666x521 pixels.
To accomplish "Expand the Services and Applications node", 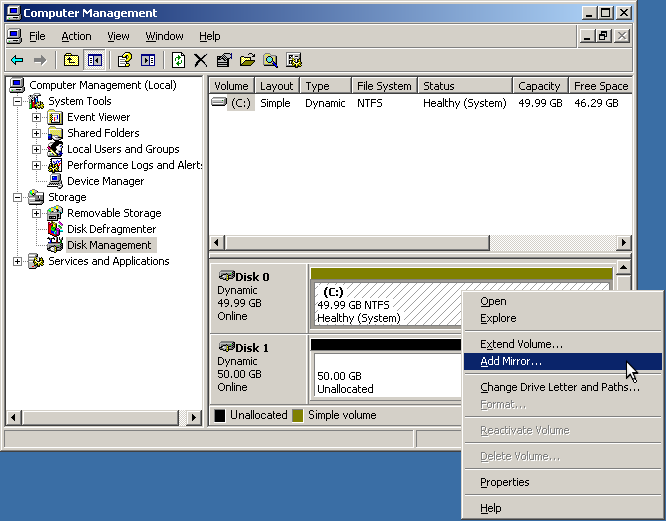I will pos(17,262).
